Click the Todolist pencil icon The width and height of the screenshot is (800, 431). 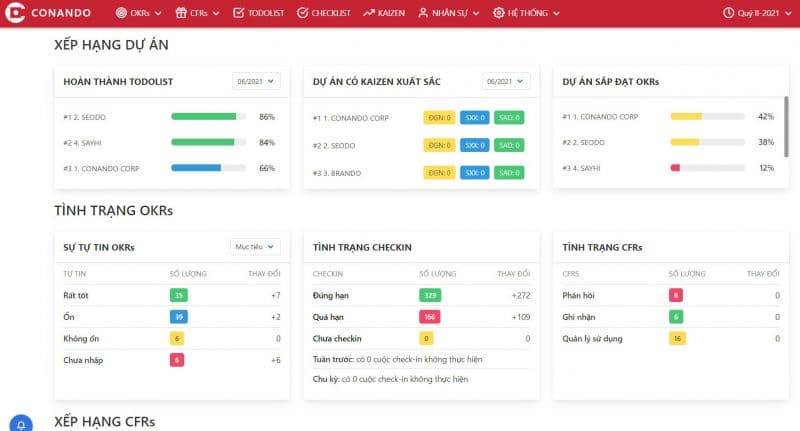239,13
